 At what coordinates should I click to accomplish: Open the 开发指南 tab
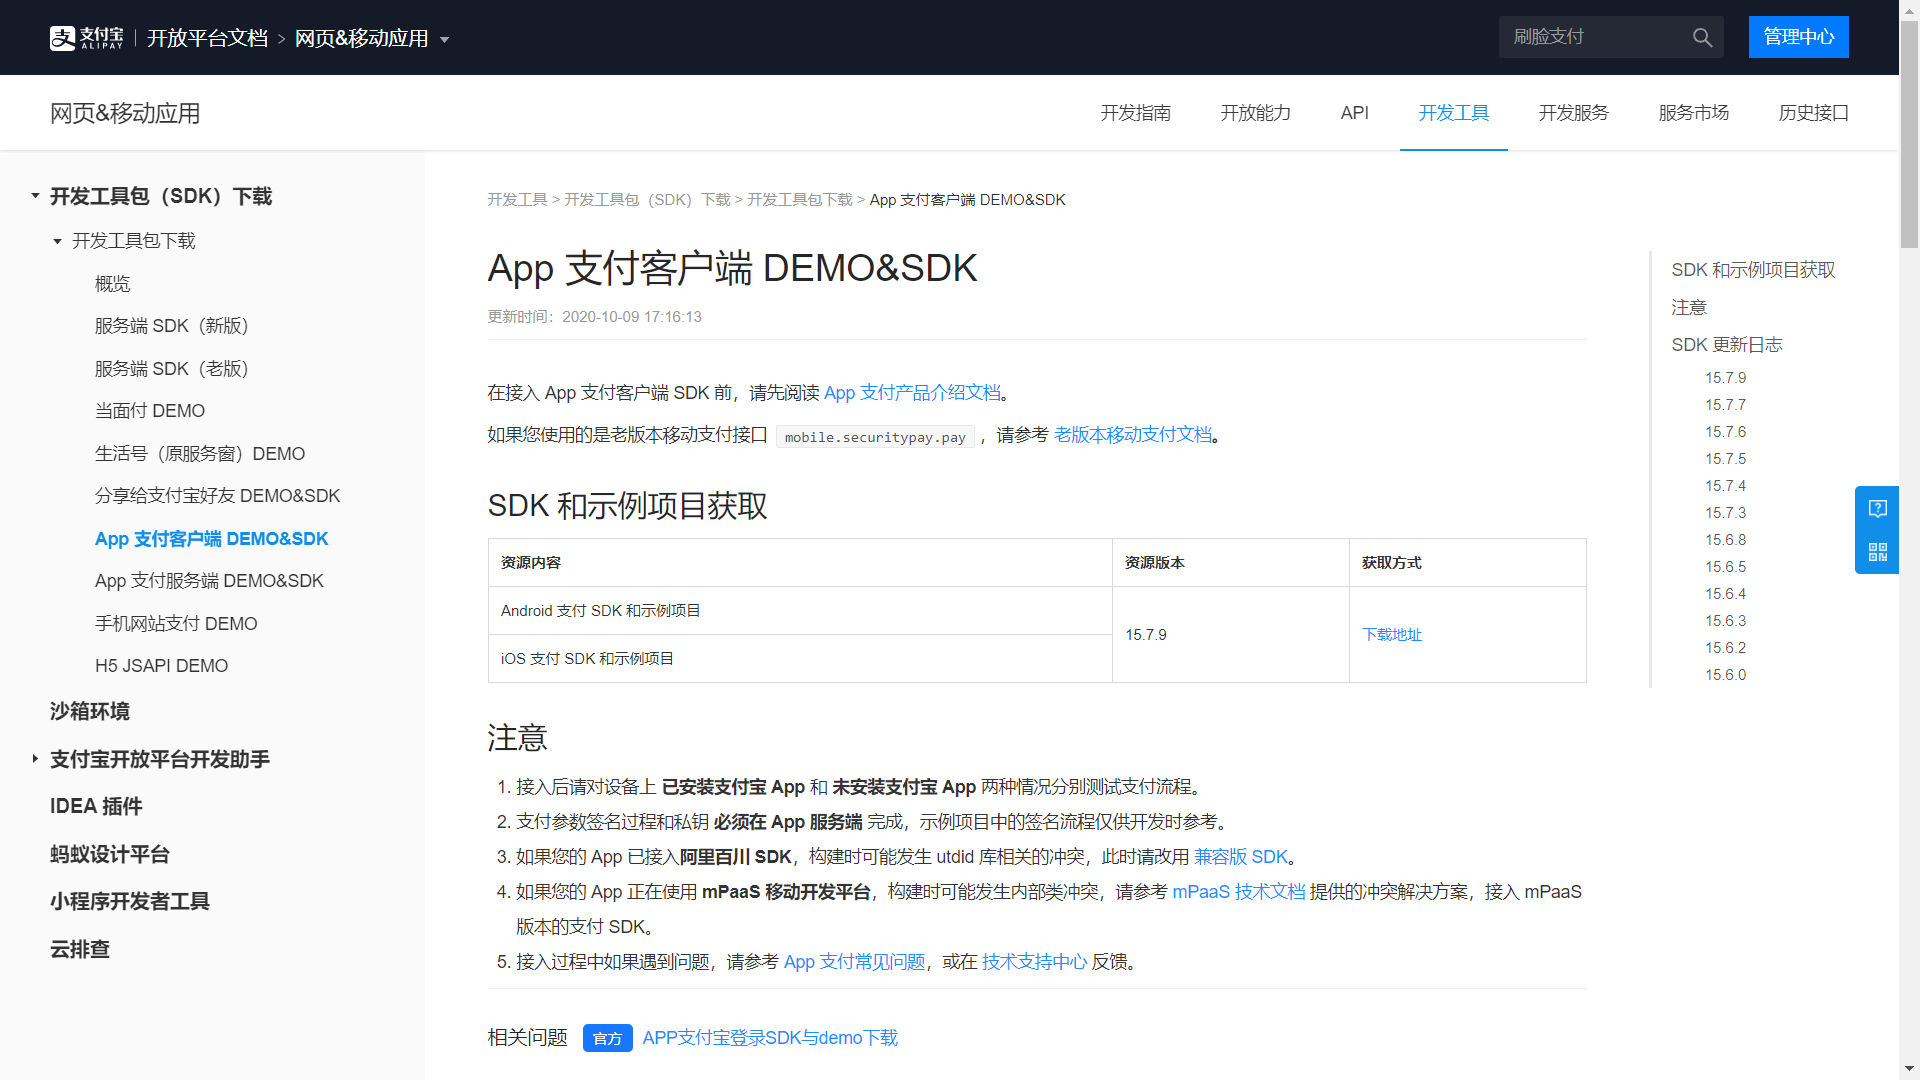tap(1135, 113)
